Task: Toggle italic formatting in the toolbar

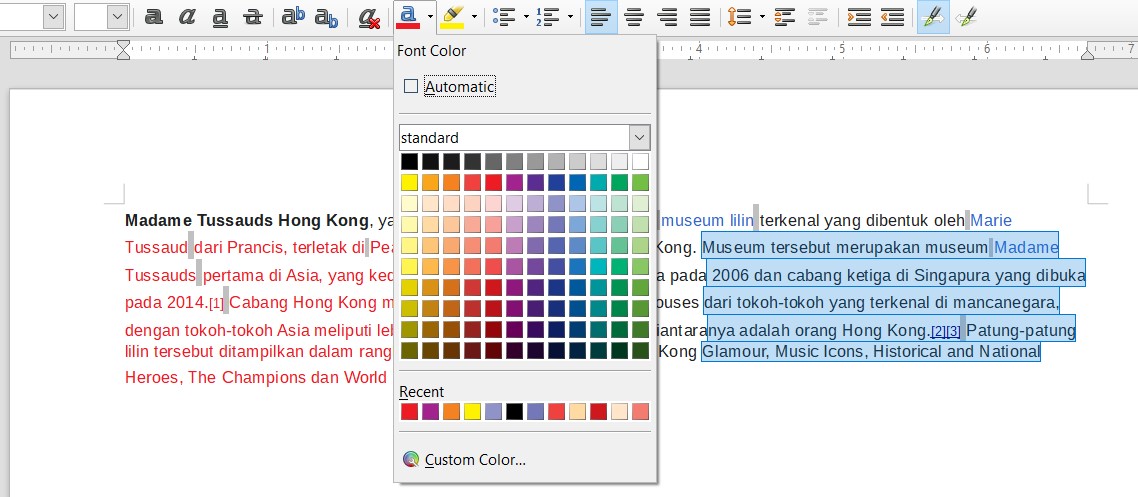Action: pyautogui.click(x=187, y=17)
